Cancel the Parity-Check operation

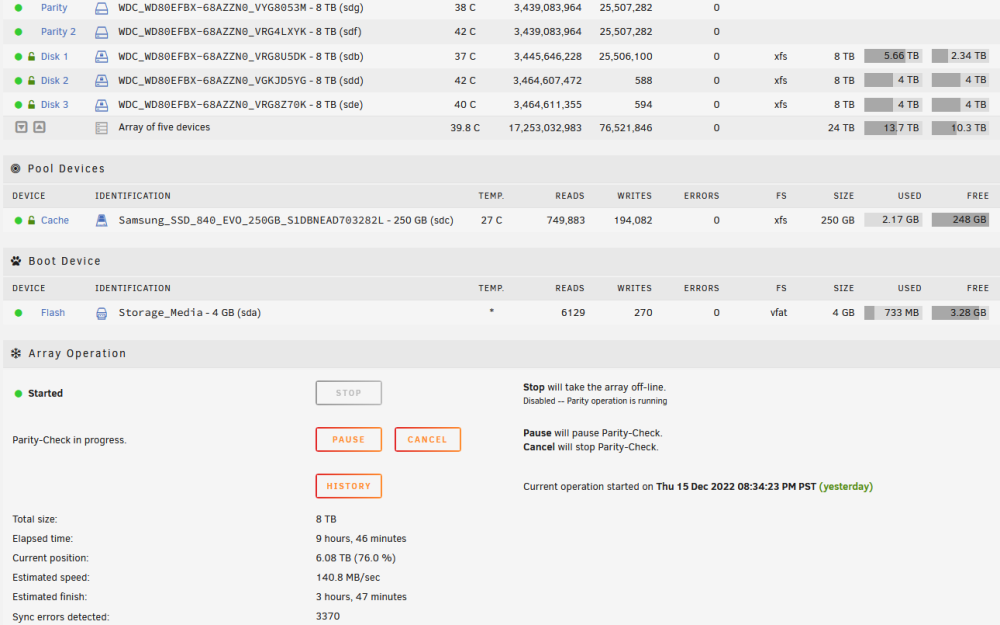[x=428, y=440]
